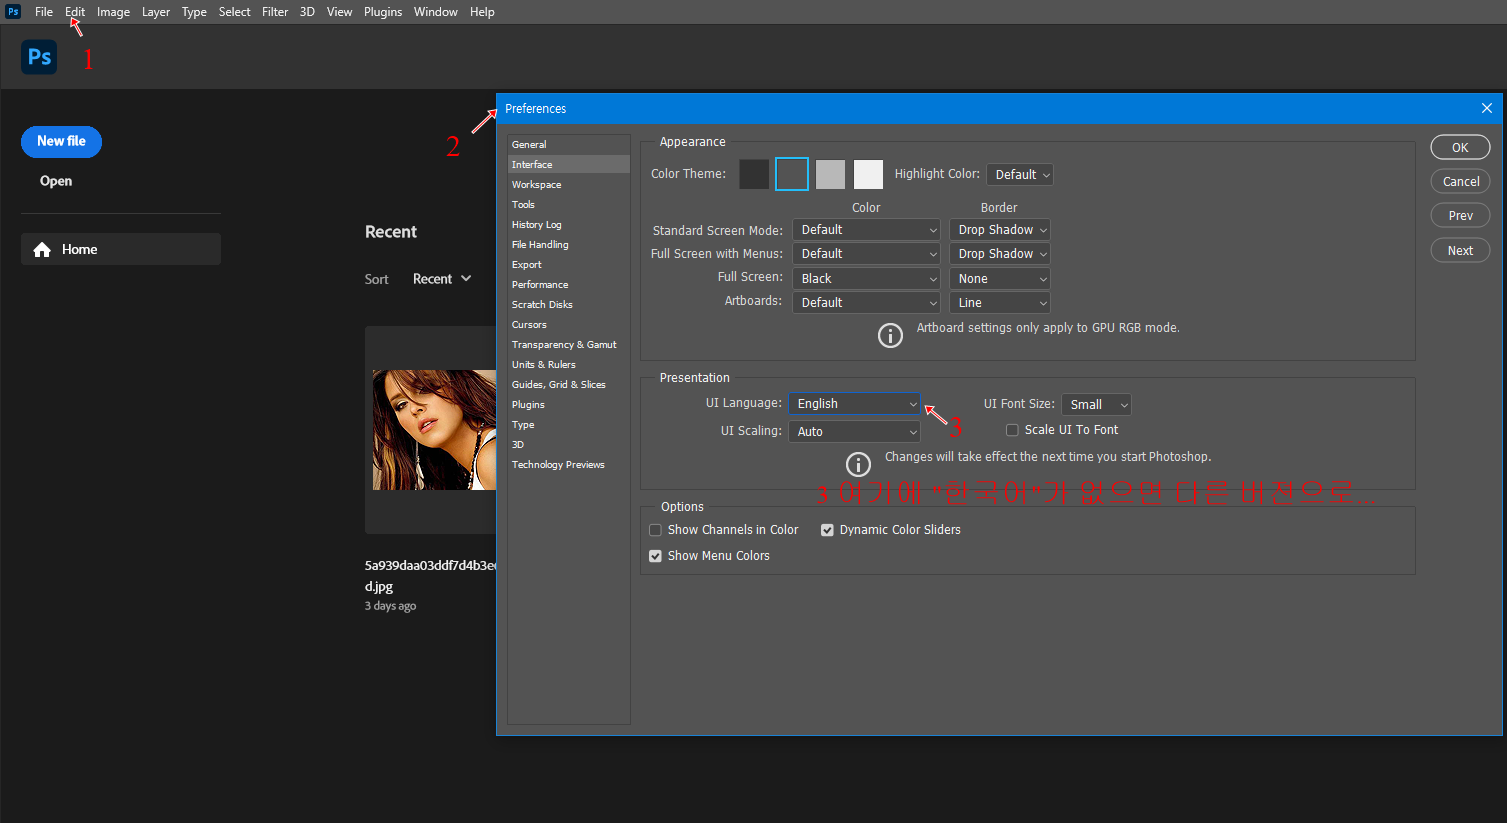The height and width of the screenshot is (823, 1507).
Task: Uncheck Show Menu Colors
Action: [x=656, y=556]
